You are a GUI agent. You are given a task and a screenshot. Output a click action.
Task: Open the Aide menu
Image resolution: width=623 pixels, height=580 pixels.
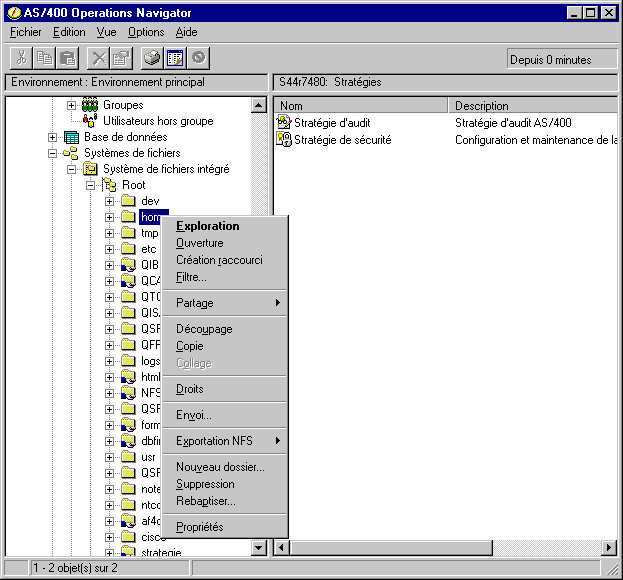pyautogui.click(x=186, y=32)
